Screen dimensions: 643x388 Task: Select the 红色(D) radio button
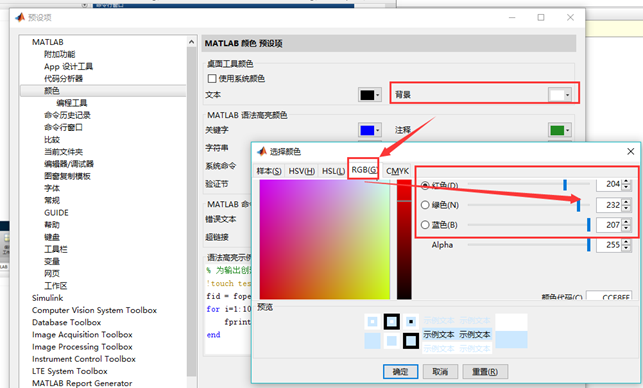click(425, 186)
